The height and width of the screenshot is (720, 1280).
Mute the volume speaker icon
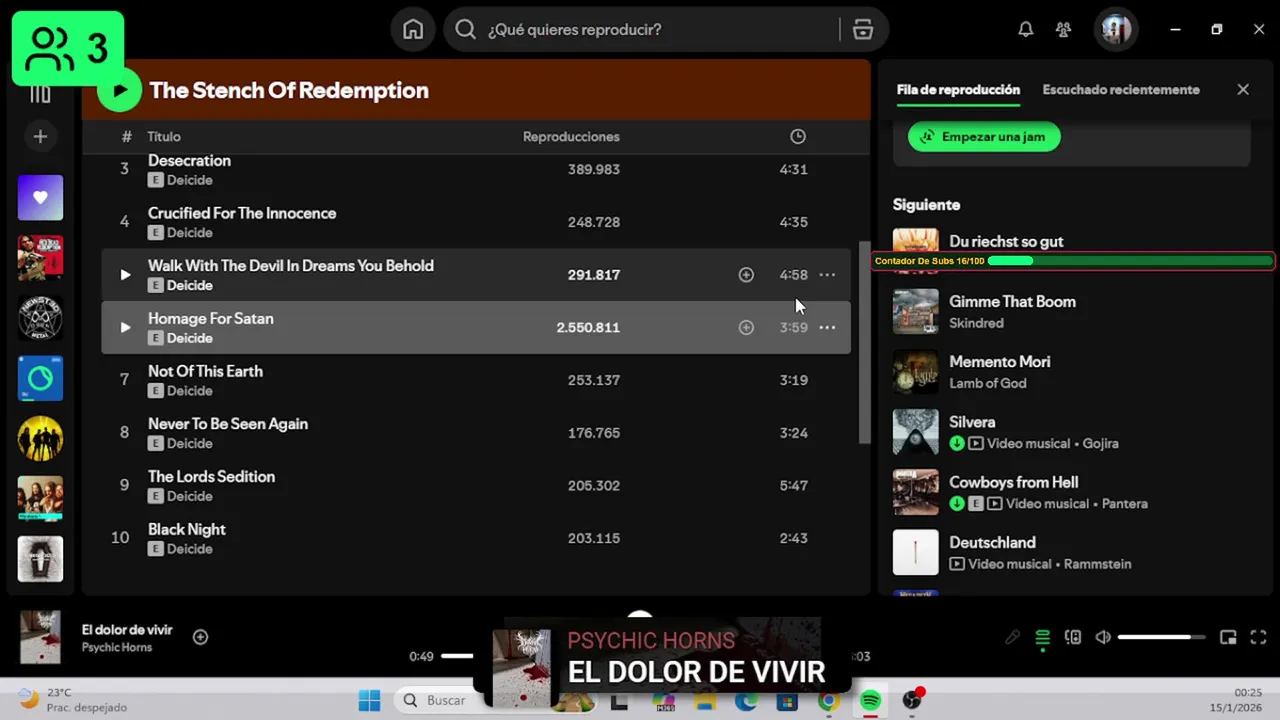click(x=1103, y=637)
